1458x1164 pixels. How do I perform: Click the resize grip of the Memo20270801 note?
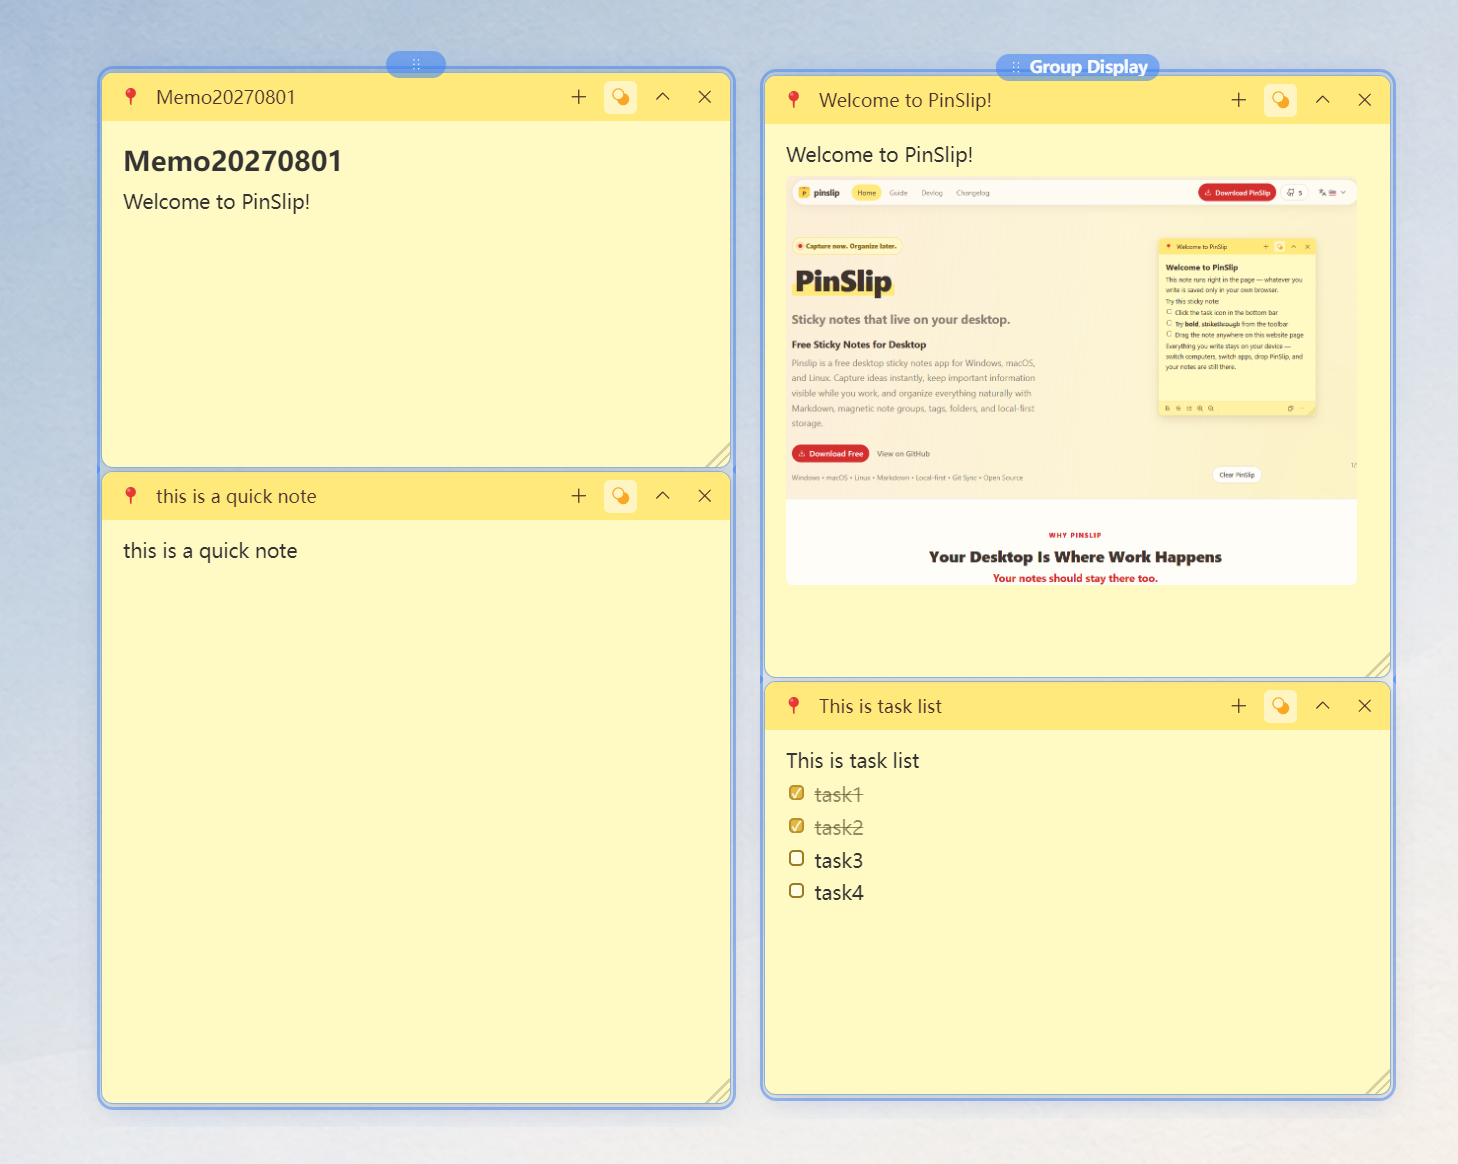pos(719,456)
